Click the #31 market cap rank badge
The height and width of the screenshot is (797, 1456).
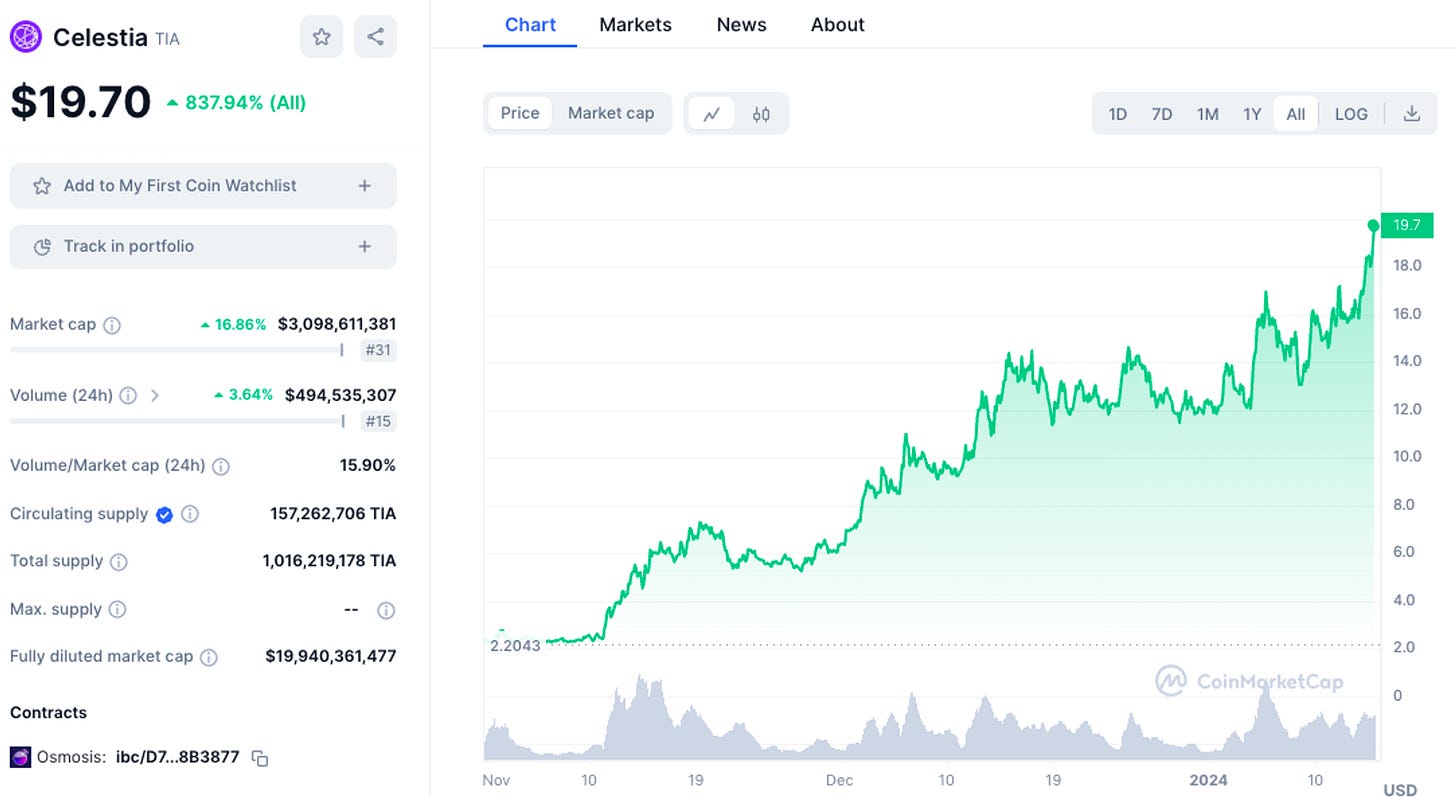tap(378, 351)
